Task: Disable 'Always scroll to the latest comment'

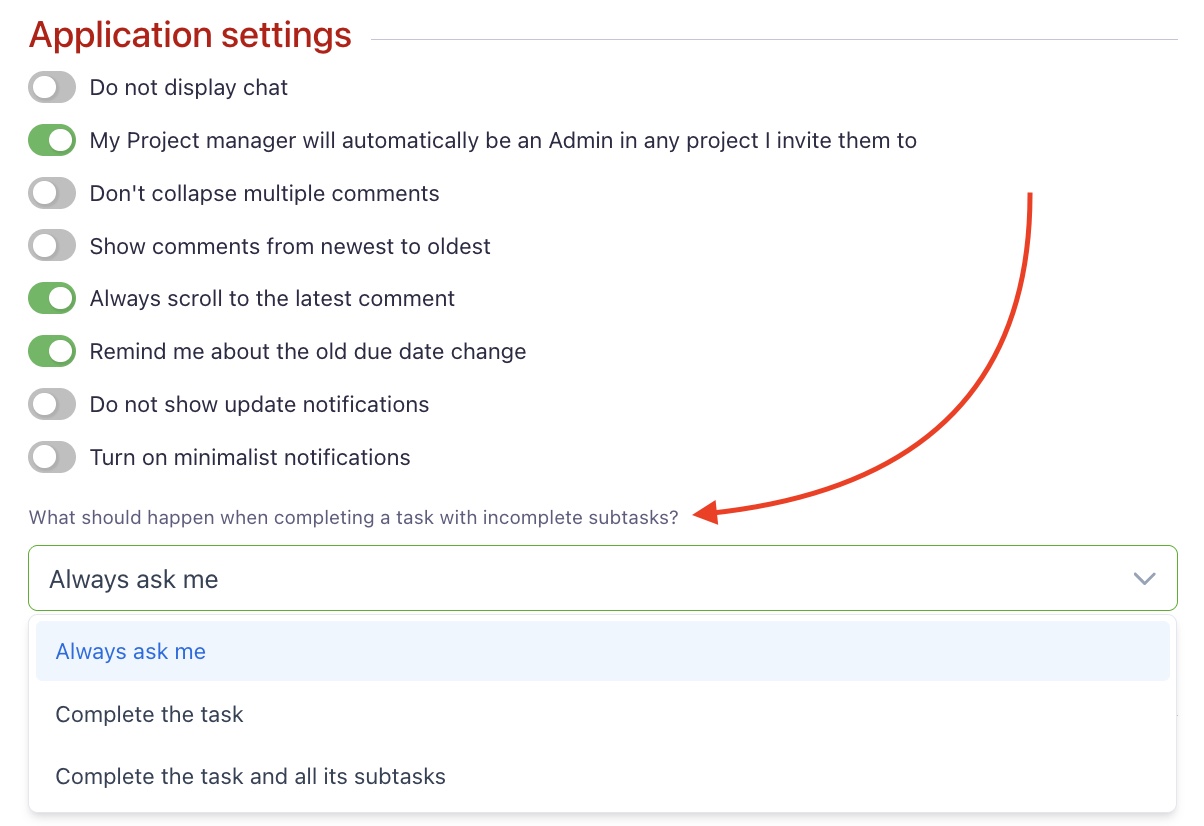Action: [x=51, y=298]
